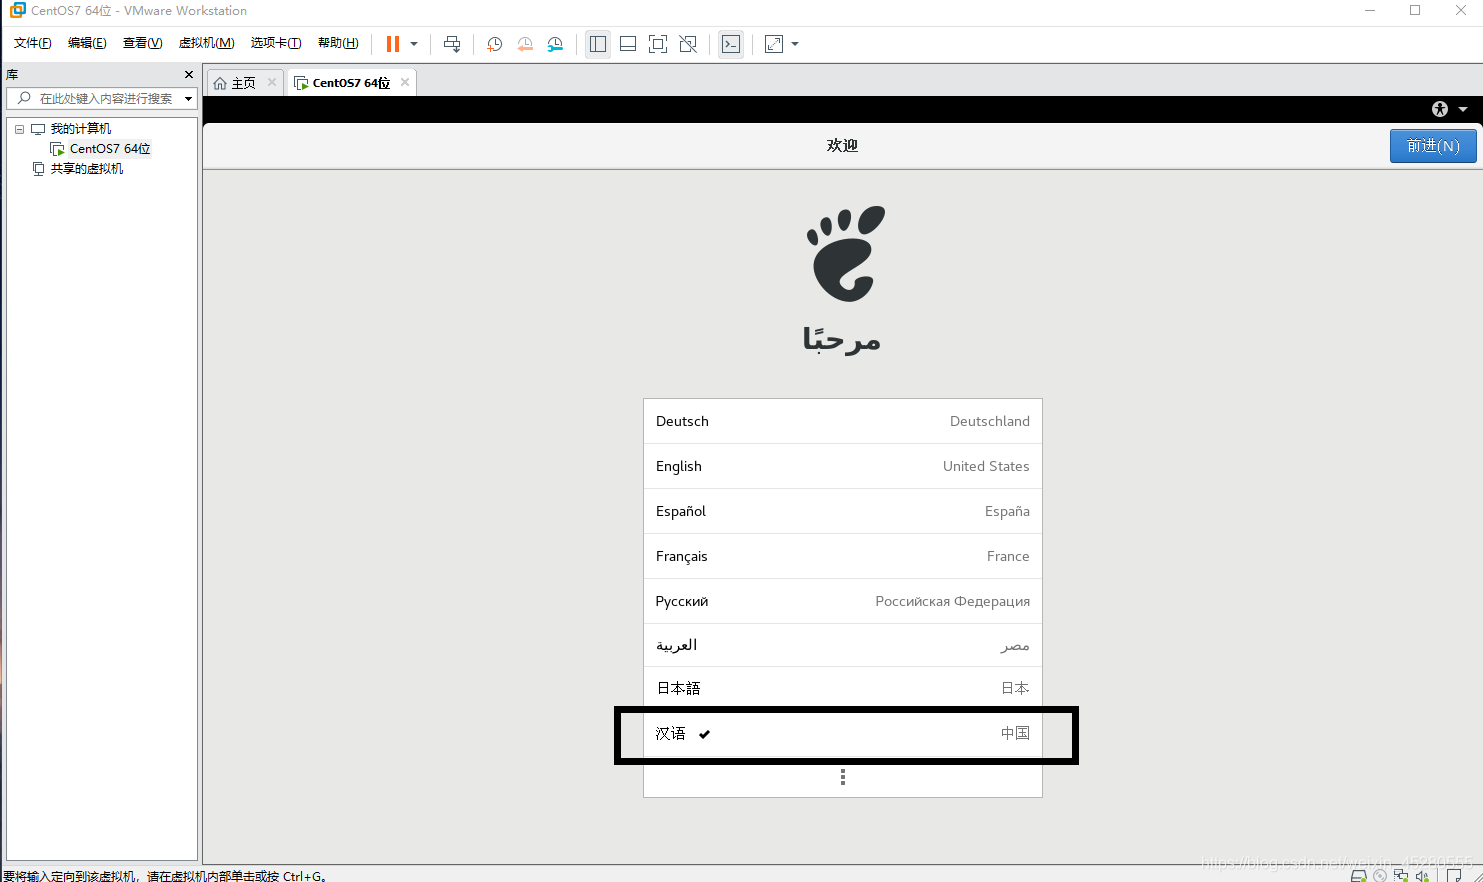Select the Arabic العربية language row
The width and height of the screenshot is (1483, 882).
pyautogui.click(x=843, y=645)
